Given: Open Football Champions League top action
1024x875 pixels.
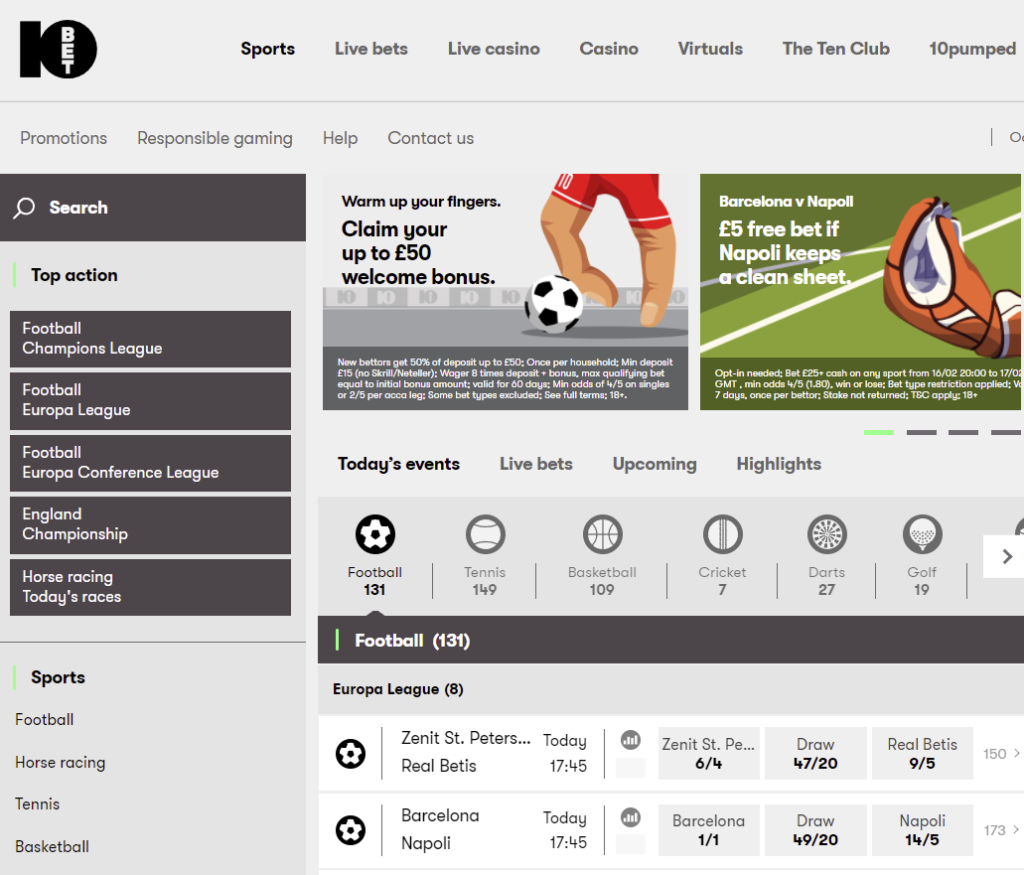Looking at the screenshot, I should click(150, 339).
